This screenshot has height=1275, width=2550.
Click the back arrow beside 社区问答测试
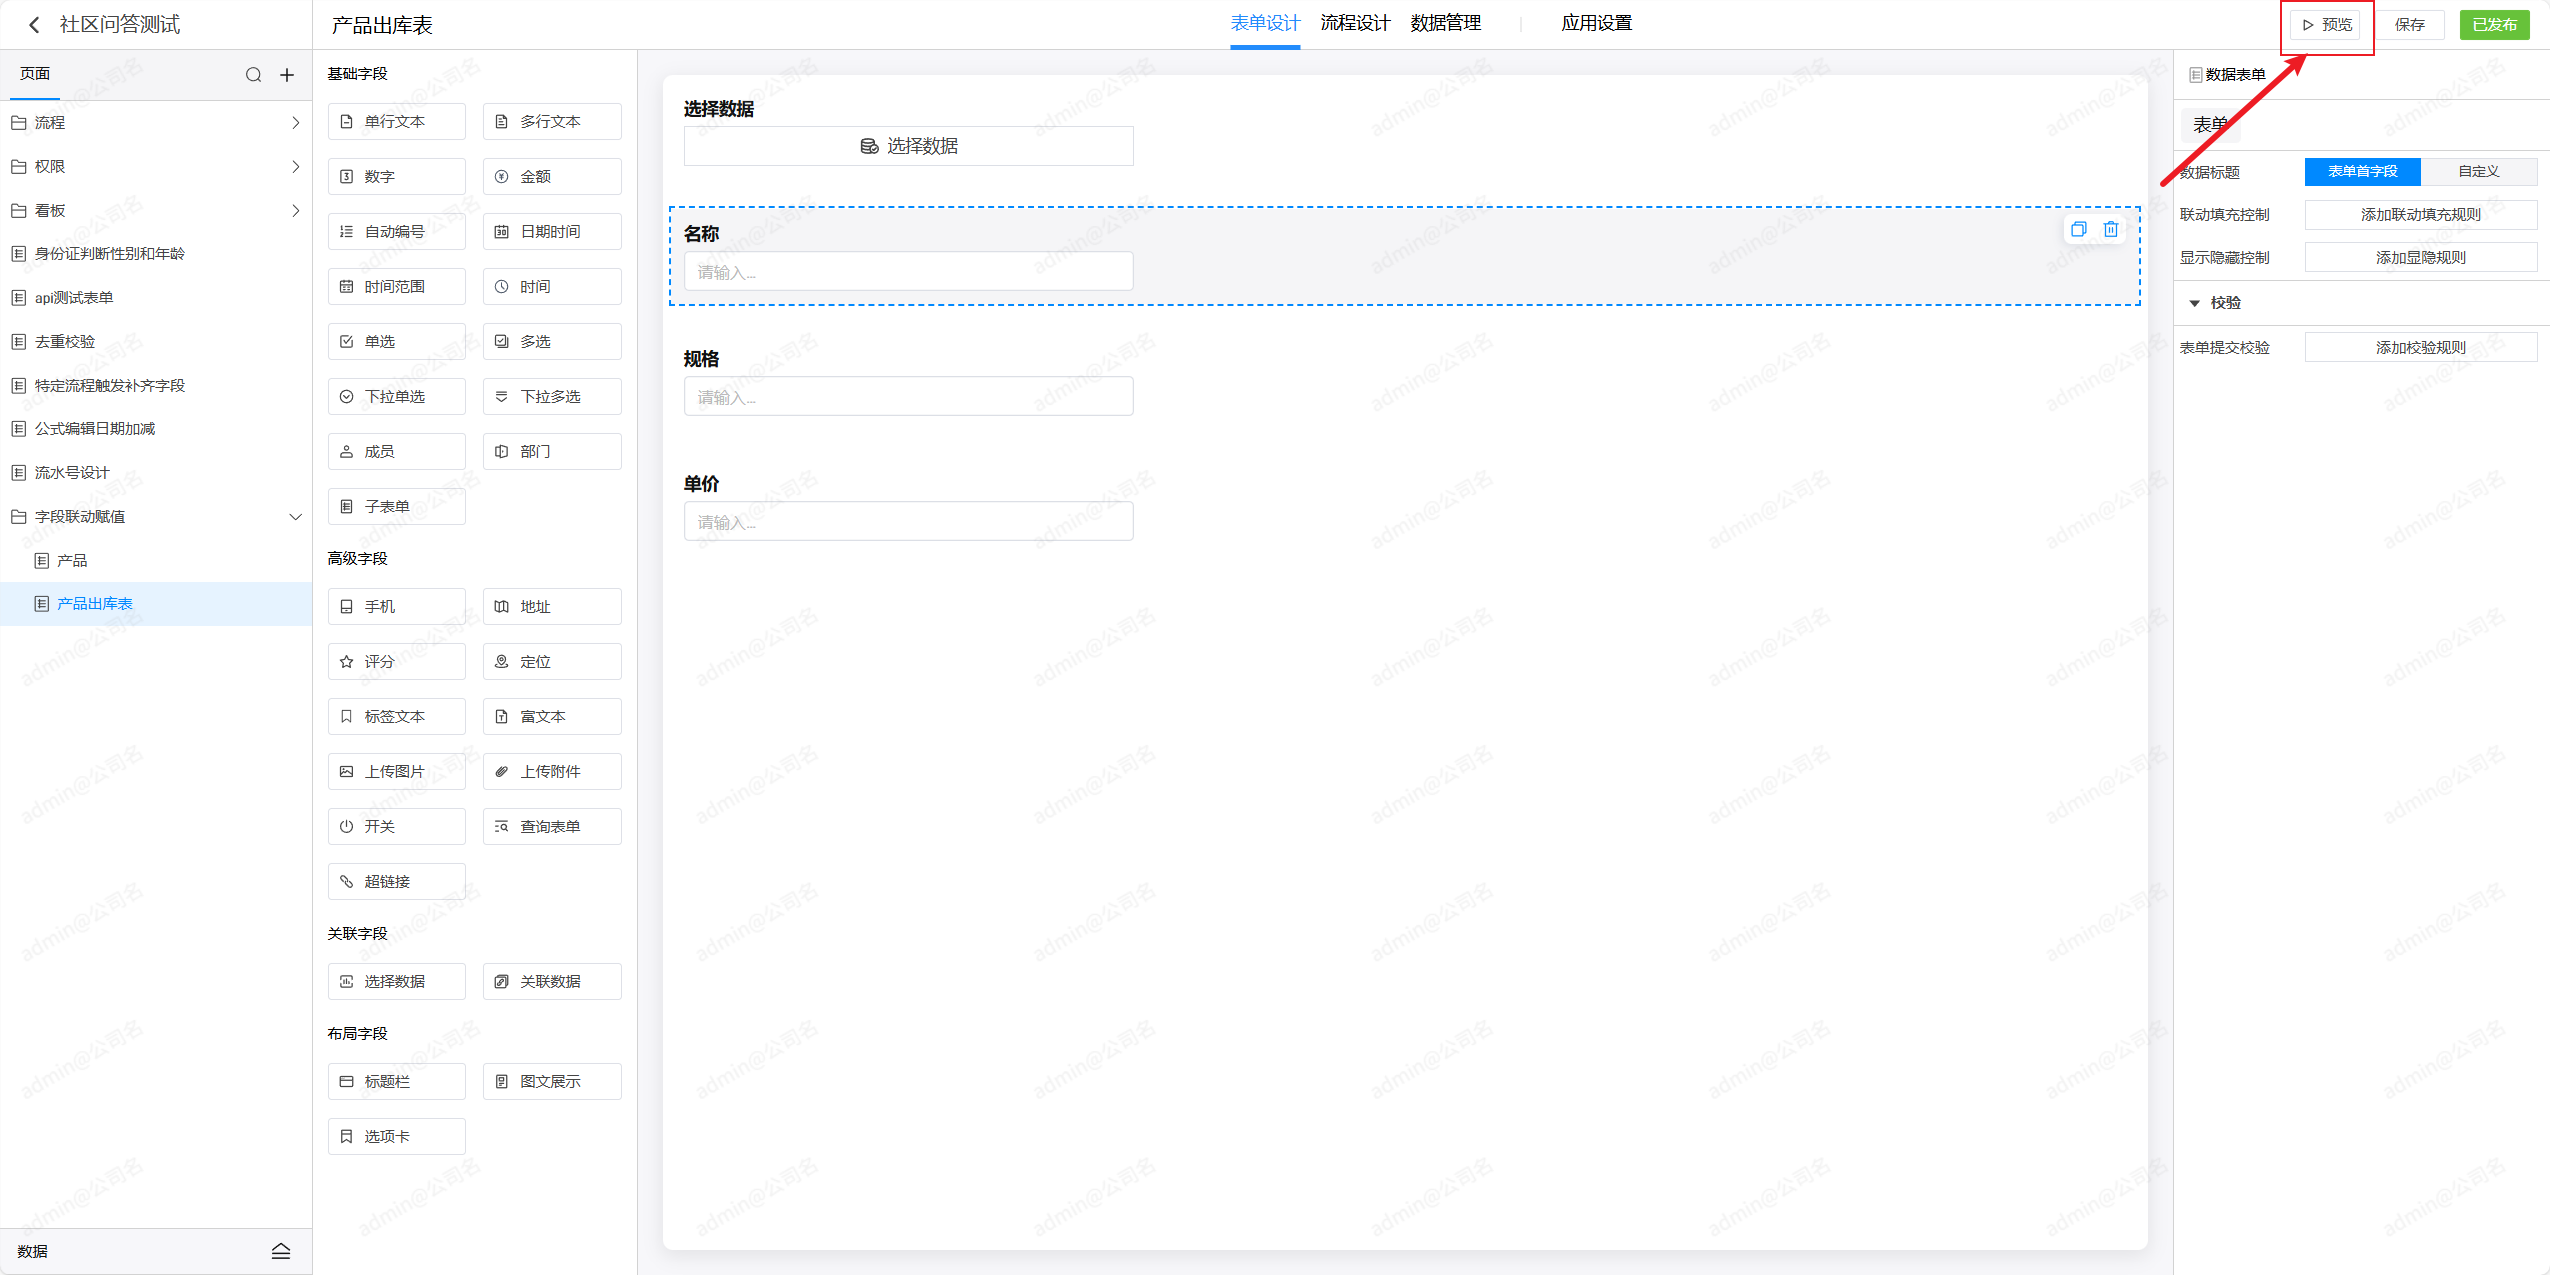pos(34,25)
